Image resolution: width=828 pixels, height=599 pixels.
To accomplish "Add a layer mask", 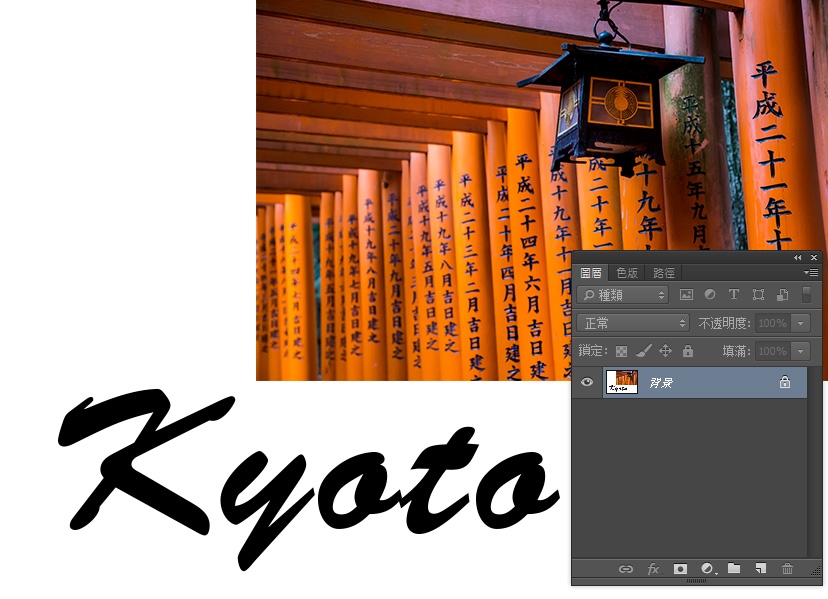I will [x=680, y=569].
